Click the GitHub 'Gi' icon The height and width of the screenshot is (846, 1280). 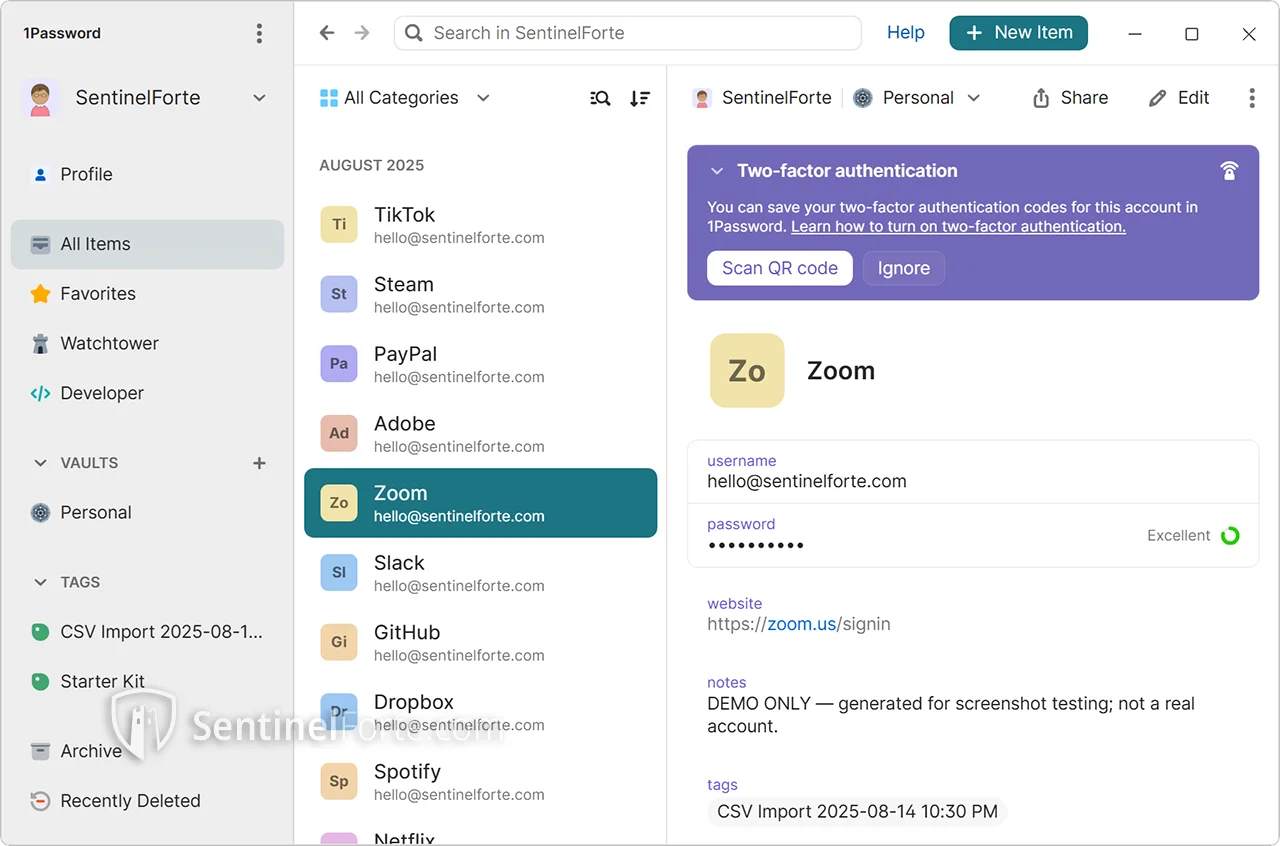[x=339, y=642]
